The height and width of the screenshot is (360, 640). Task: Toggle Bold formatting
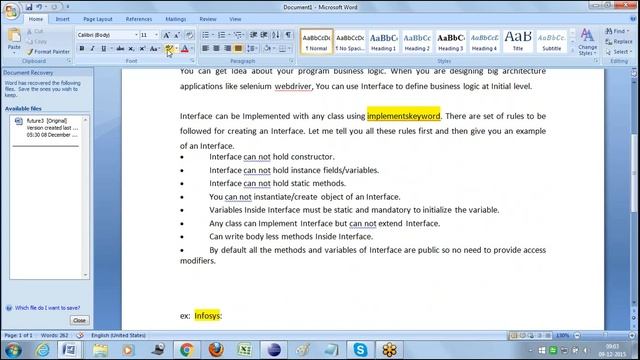click(x=82, y=49)
